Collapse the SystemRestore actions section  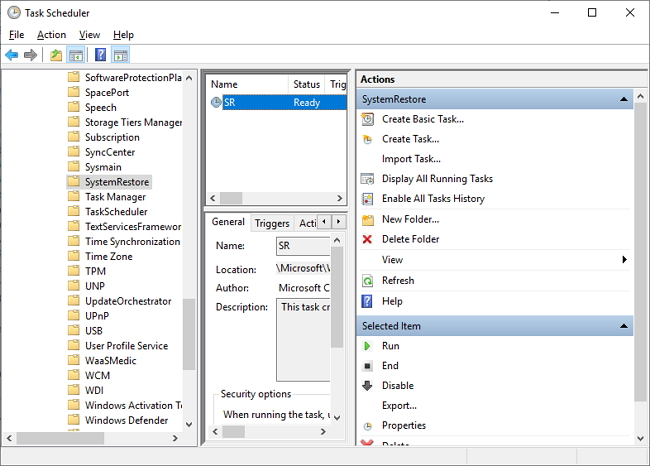point(624,99)
